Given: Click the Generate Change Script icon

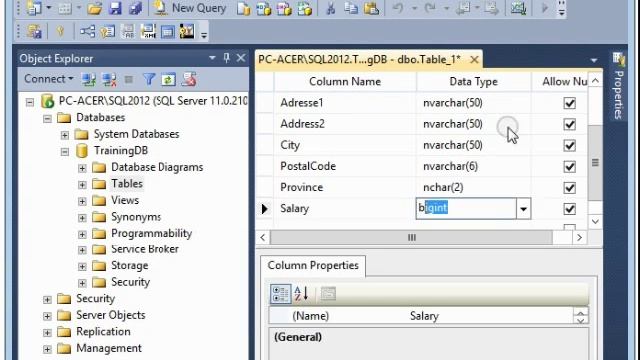Looking at the screenshot, I should (34, 31).
